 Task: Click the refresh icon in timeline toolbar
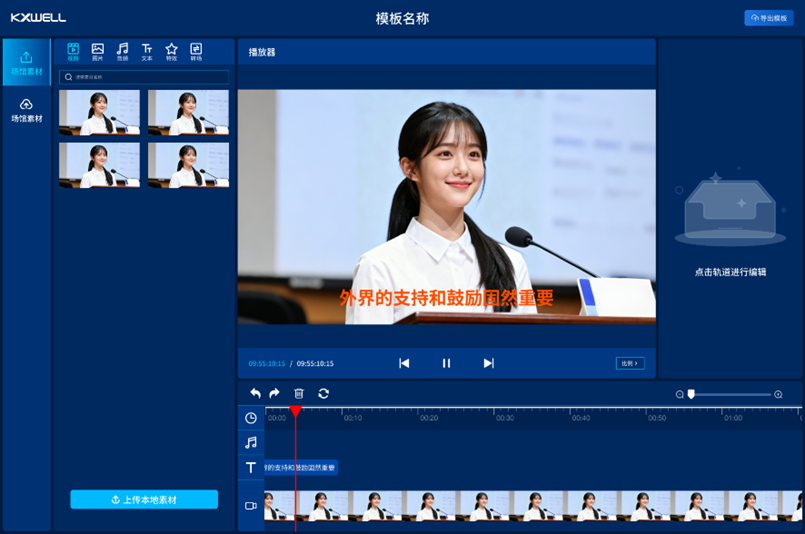(323, 394)
